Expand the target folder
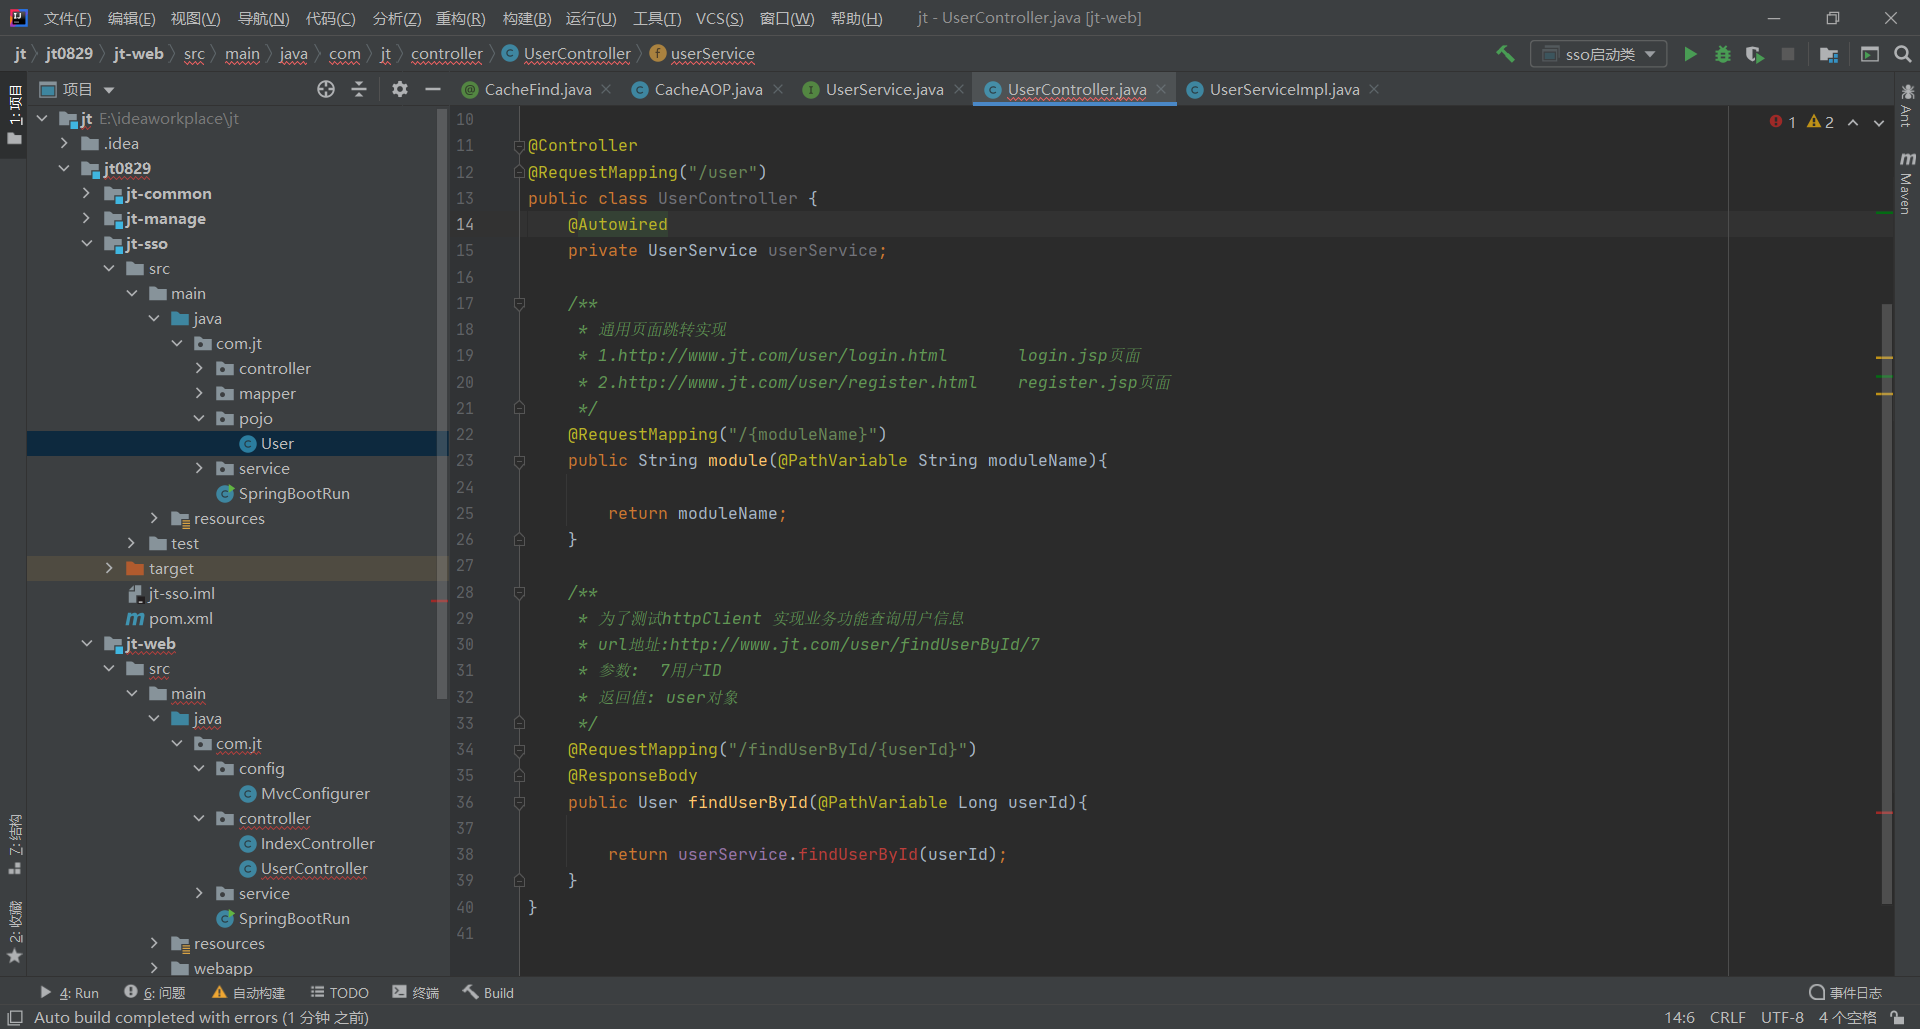Image resolution: width=1920 pixels, height=1029 pixels. [109, 568]
